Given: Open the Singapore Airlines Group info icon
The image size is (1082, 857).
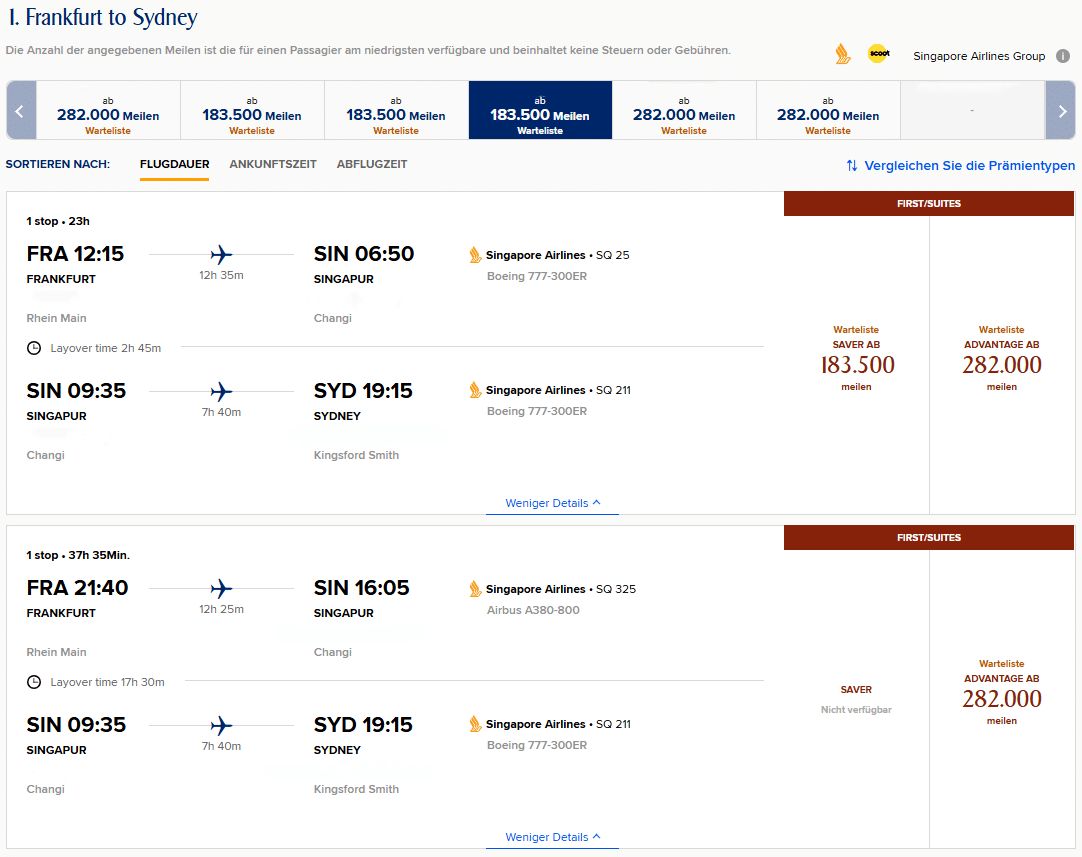Looking at the screenshot, I should pyautogui.click(x=1062, y=56).
